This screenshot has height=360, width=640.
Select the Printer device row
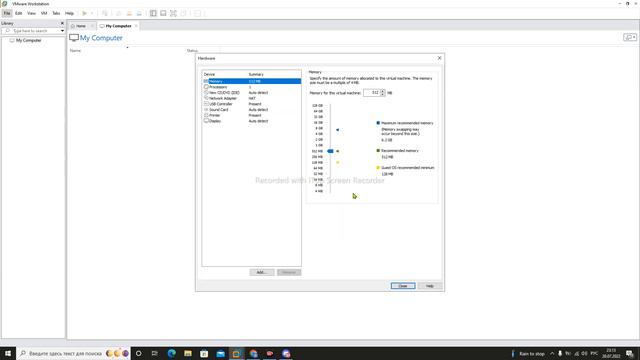coord(252,116)
